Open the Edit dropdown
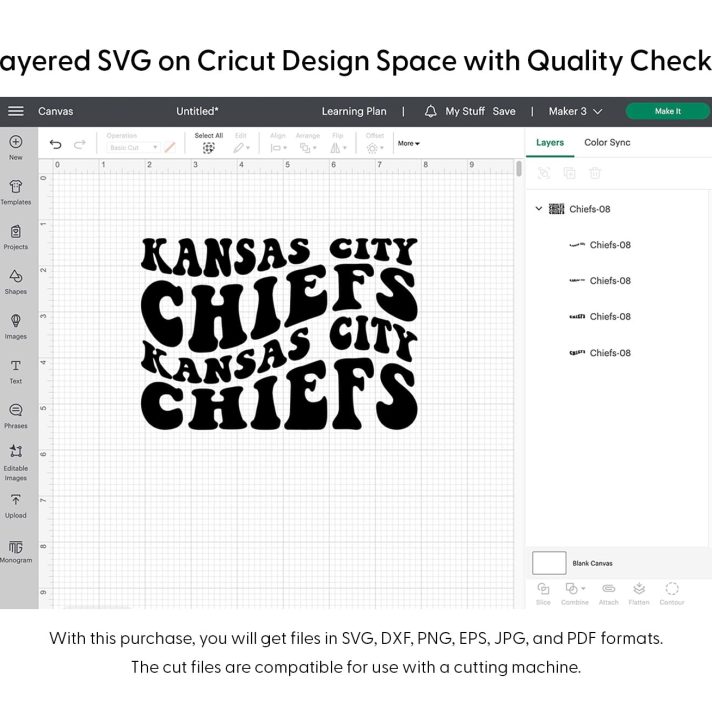 point(242,148)
